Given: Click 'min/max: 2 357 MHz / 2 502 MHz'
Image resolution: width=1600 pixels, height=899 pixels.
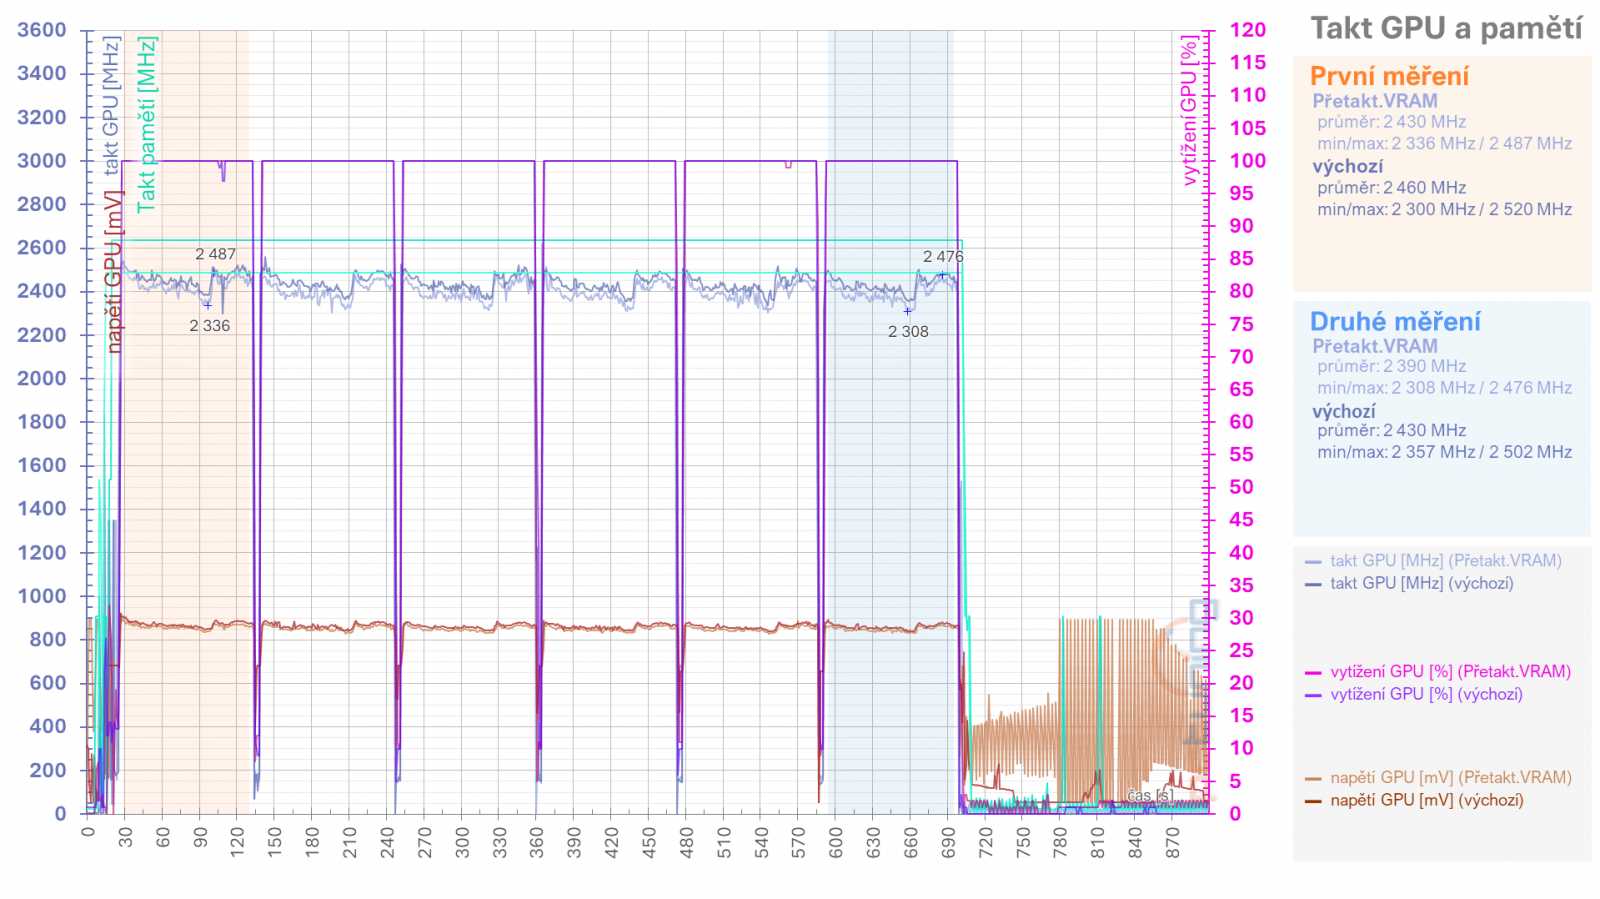Looking at the screenshot, I should click(x=1444, y=452).
